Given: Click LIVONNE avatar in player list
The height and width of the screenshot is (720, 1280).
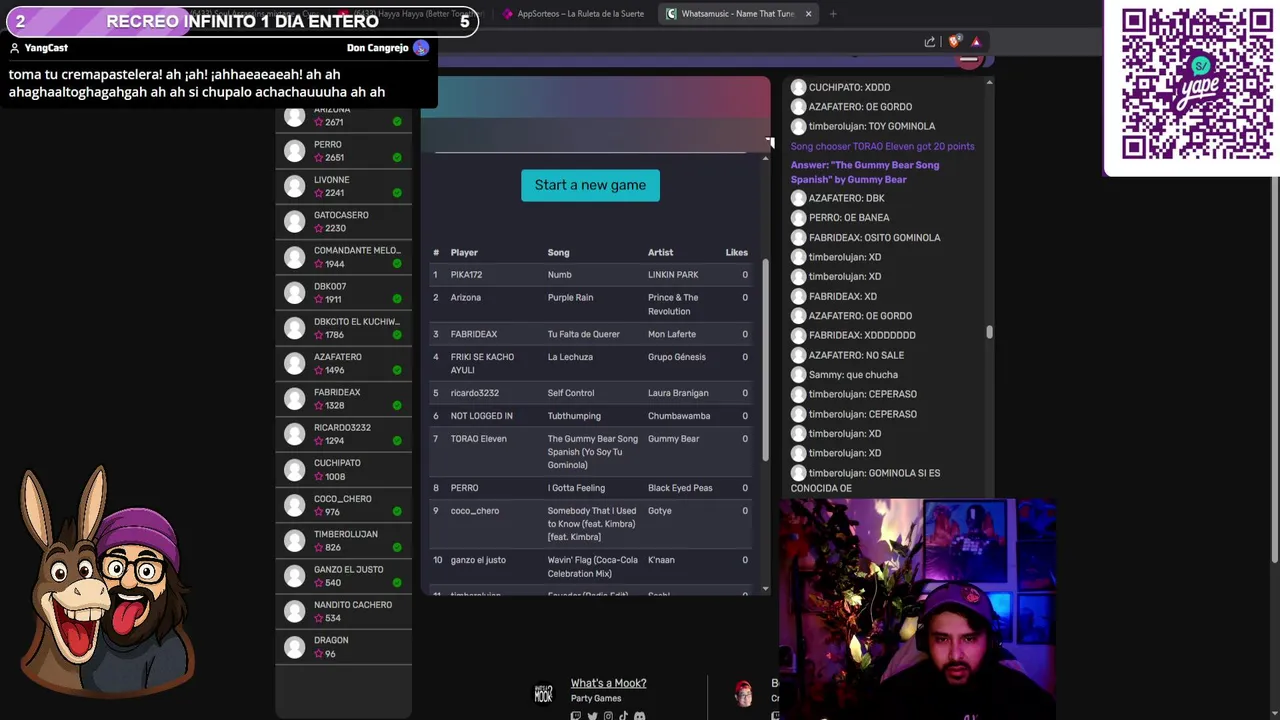Looking at the screenshot, I should [294, 186].
